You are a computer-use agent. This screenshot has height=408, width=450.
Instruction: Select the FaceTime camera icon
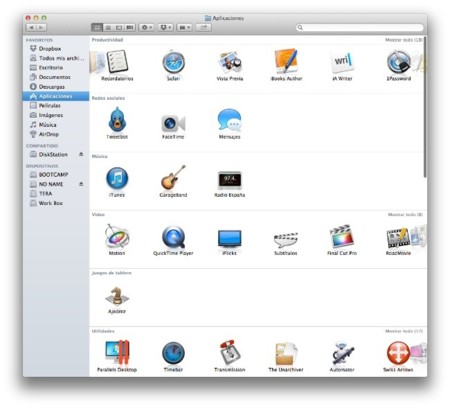pyautogui.click(x=173, y=124)
